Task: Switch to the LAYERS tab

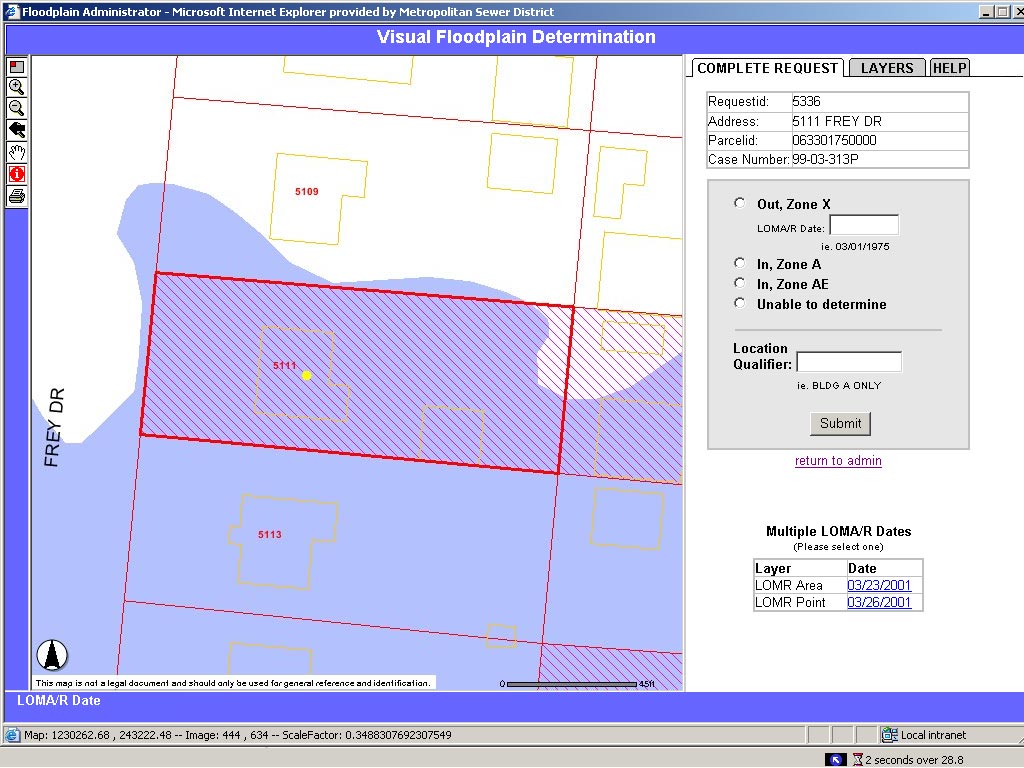Action: (x=887, y=68)
